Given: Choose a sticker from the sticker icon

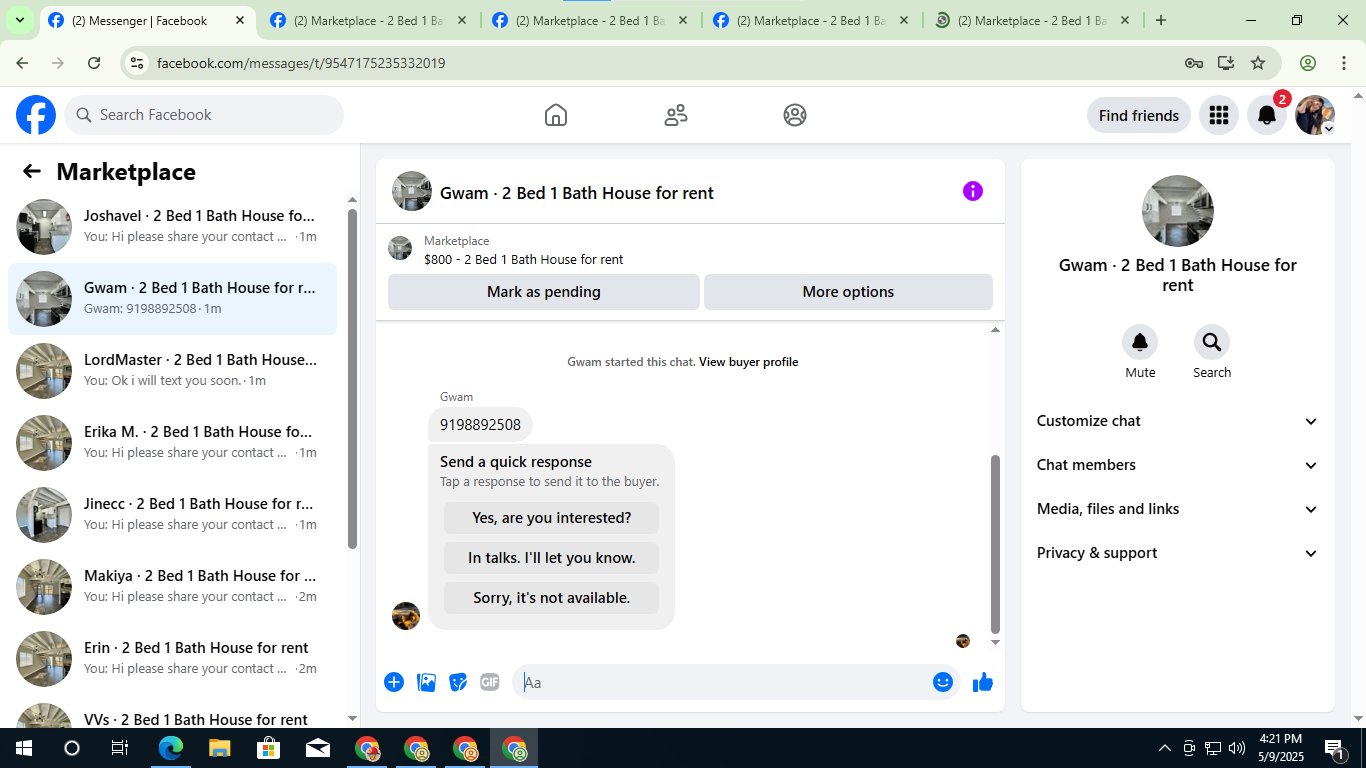Looking at the screenshot, I should pos(458,682).
